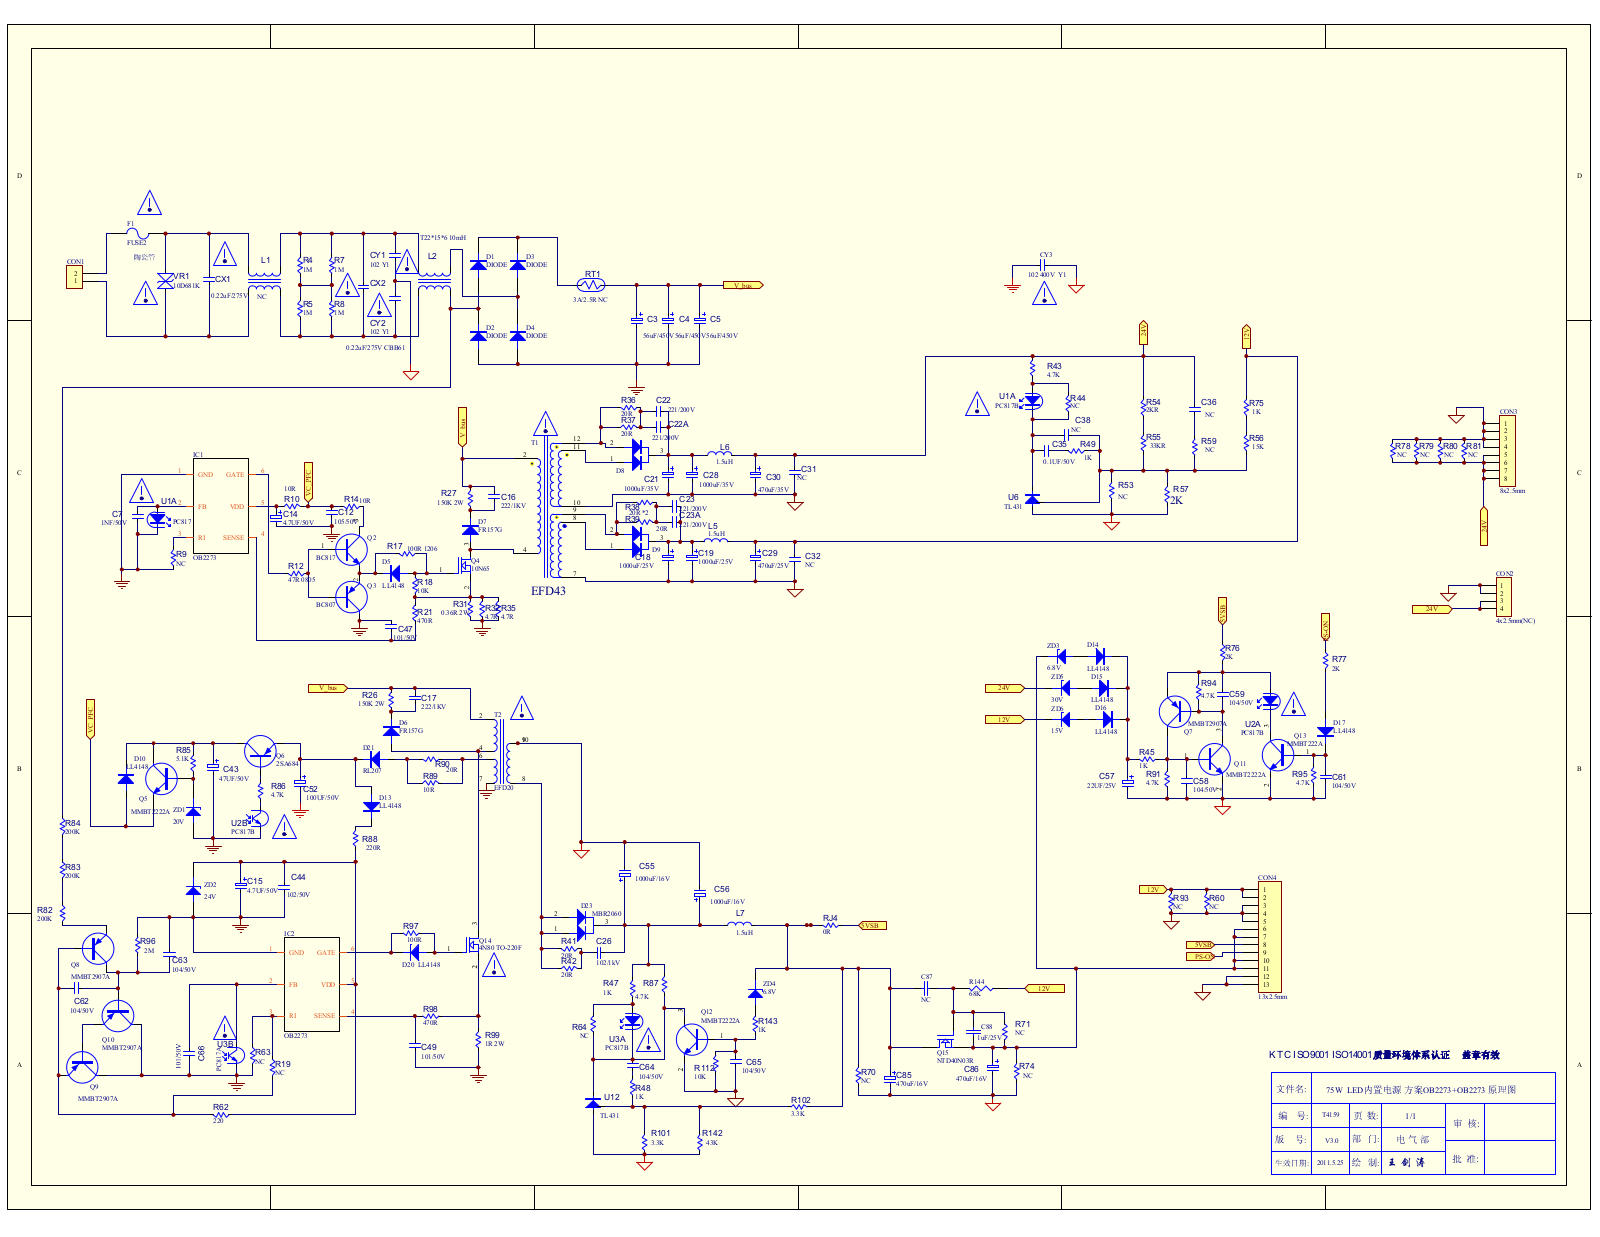Click transistor Q2 BC817
The image size is (1600, 1237).
point(351,549)
